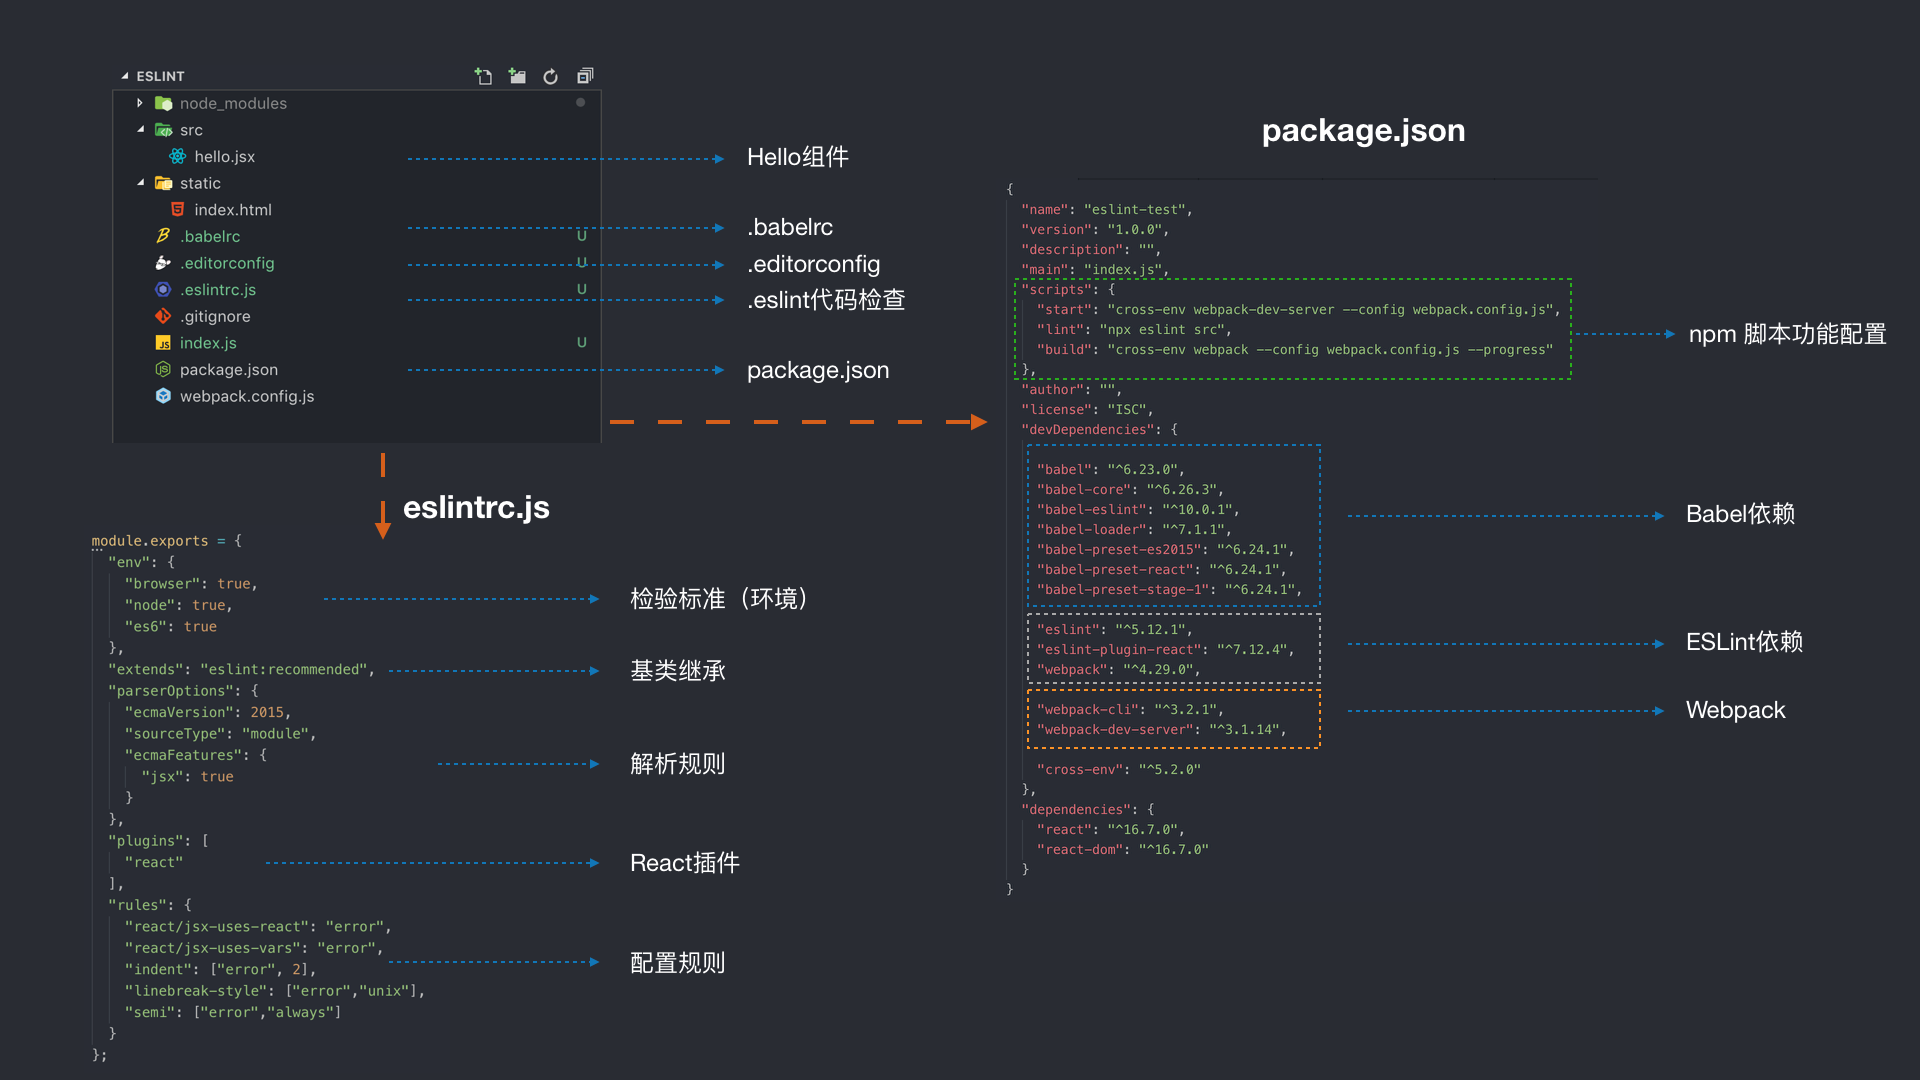Open index.js from the explorer

pyautogui.click(x=208, y=342)
